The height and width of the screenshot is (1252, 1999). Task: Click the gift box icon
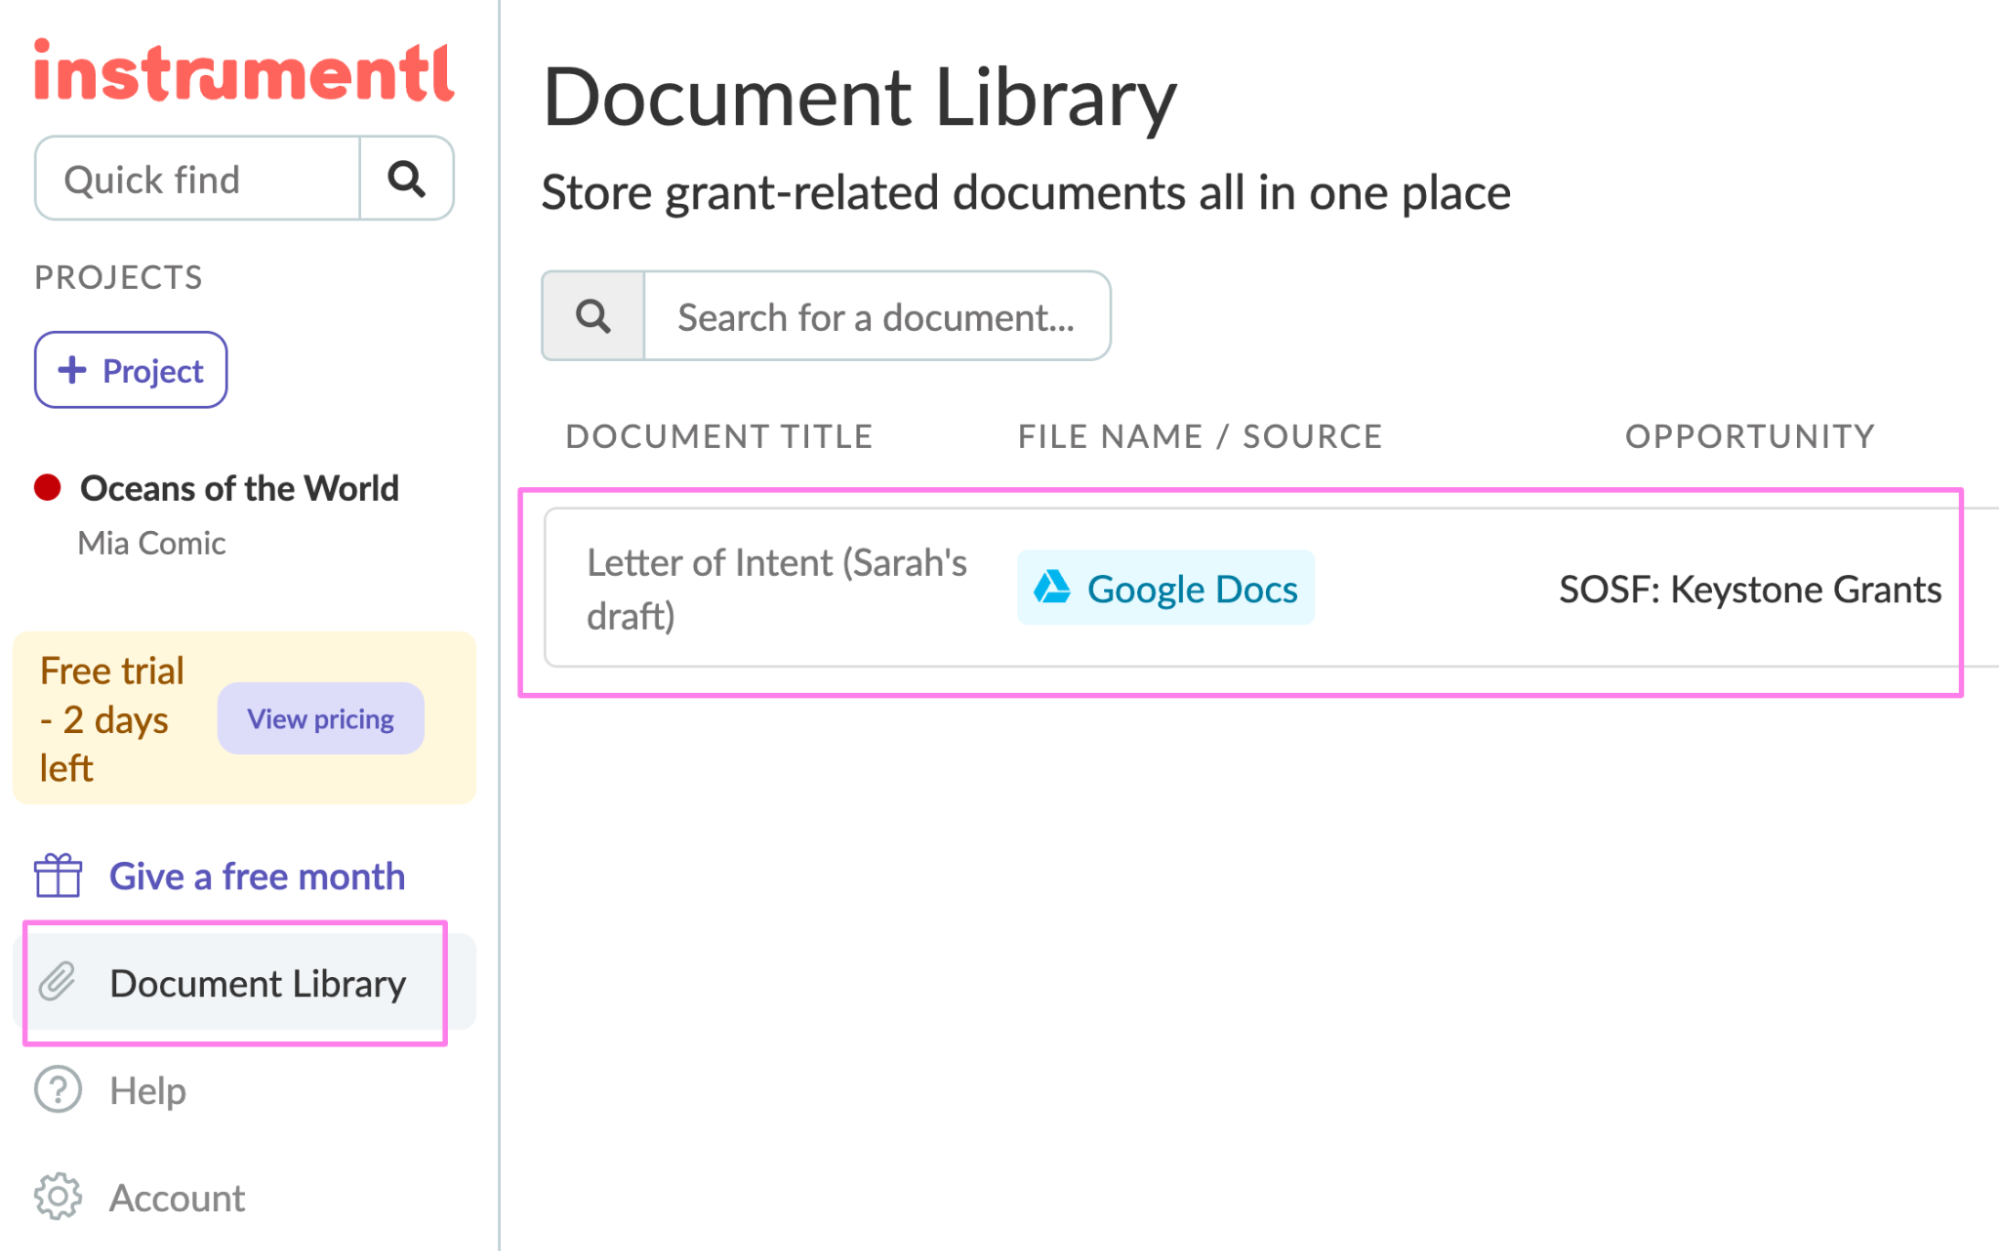pyautogui.click(x=58, y=876)
